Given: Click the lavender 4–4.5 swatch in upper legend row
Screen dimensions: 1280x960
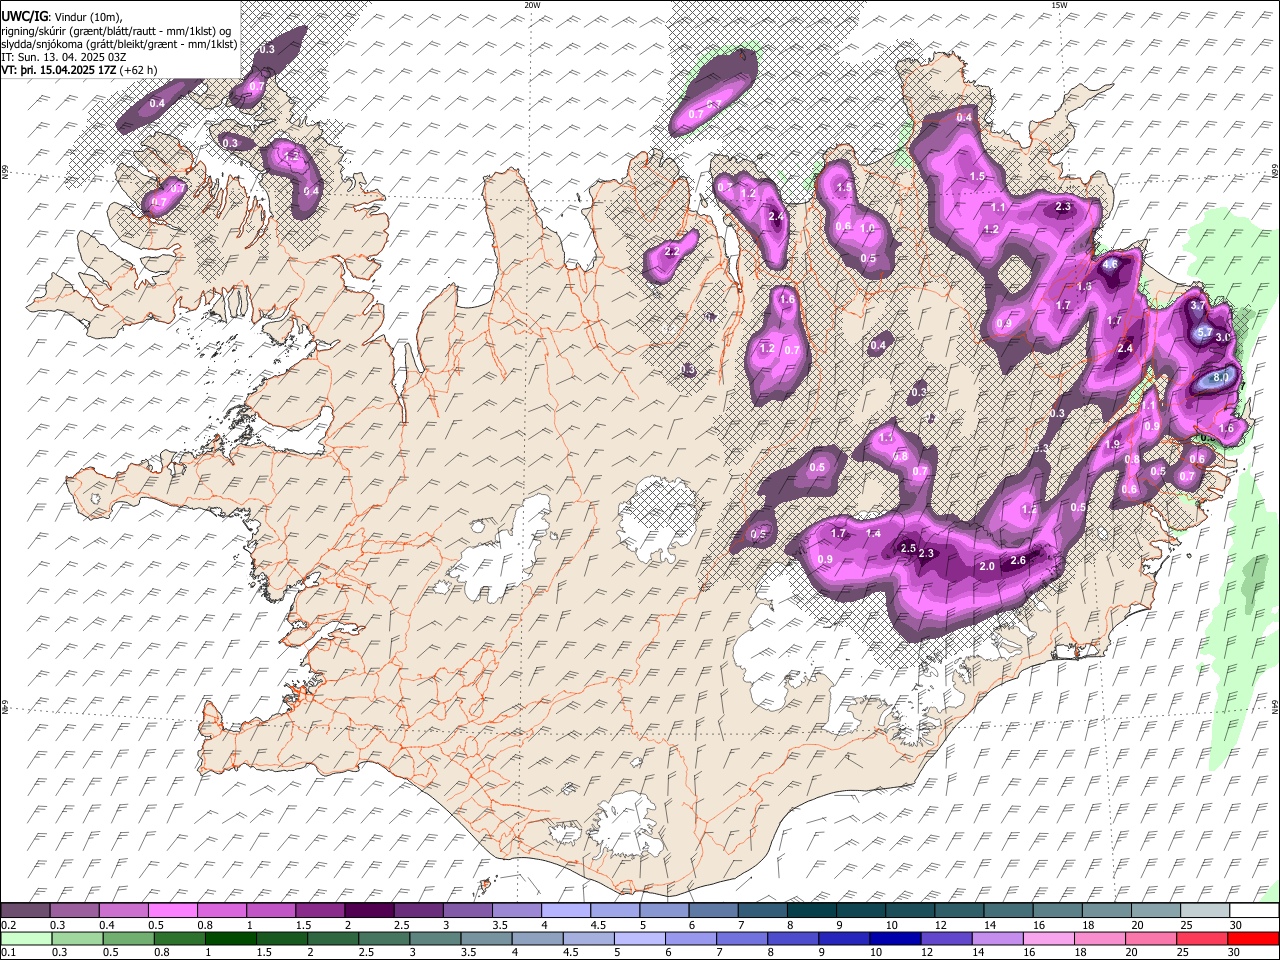Looking at the screenshot, I should pos(565,910).
